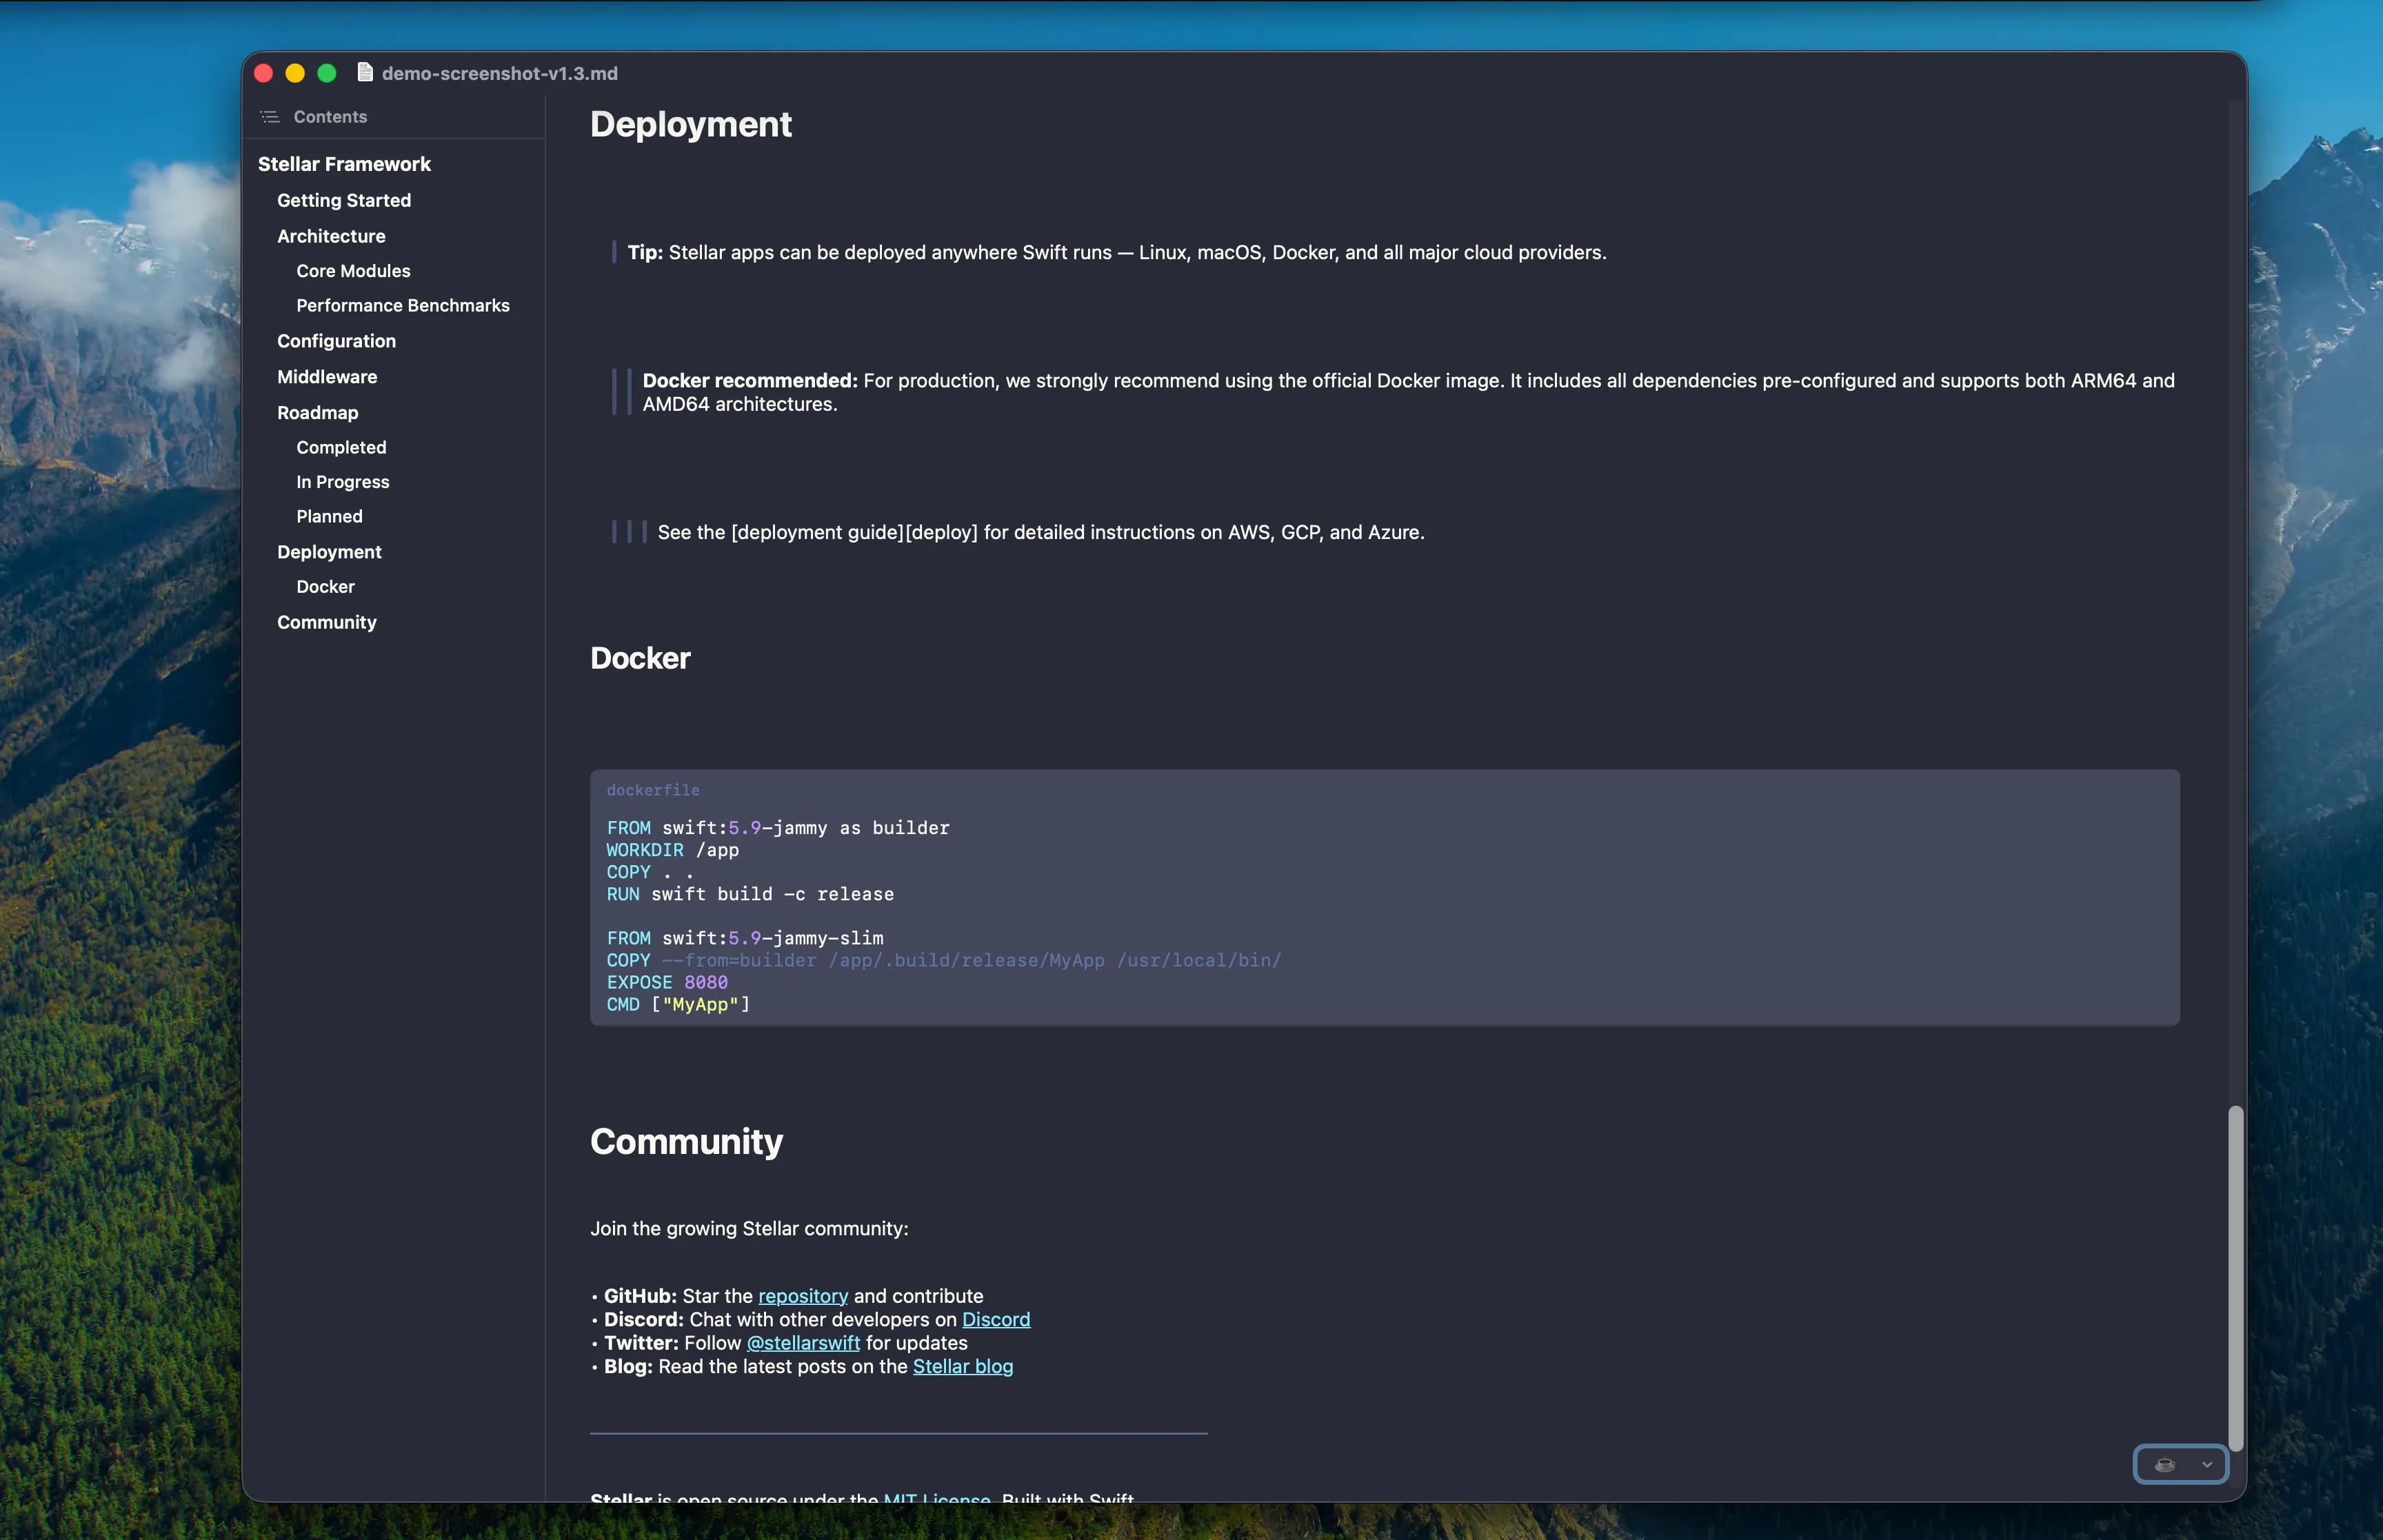
Task: Jump to Getting Started section
Action: (x=344, y=200)
